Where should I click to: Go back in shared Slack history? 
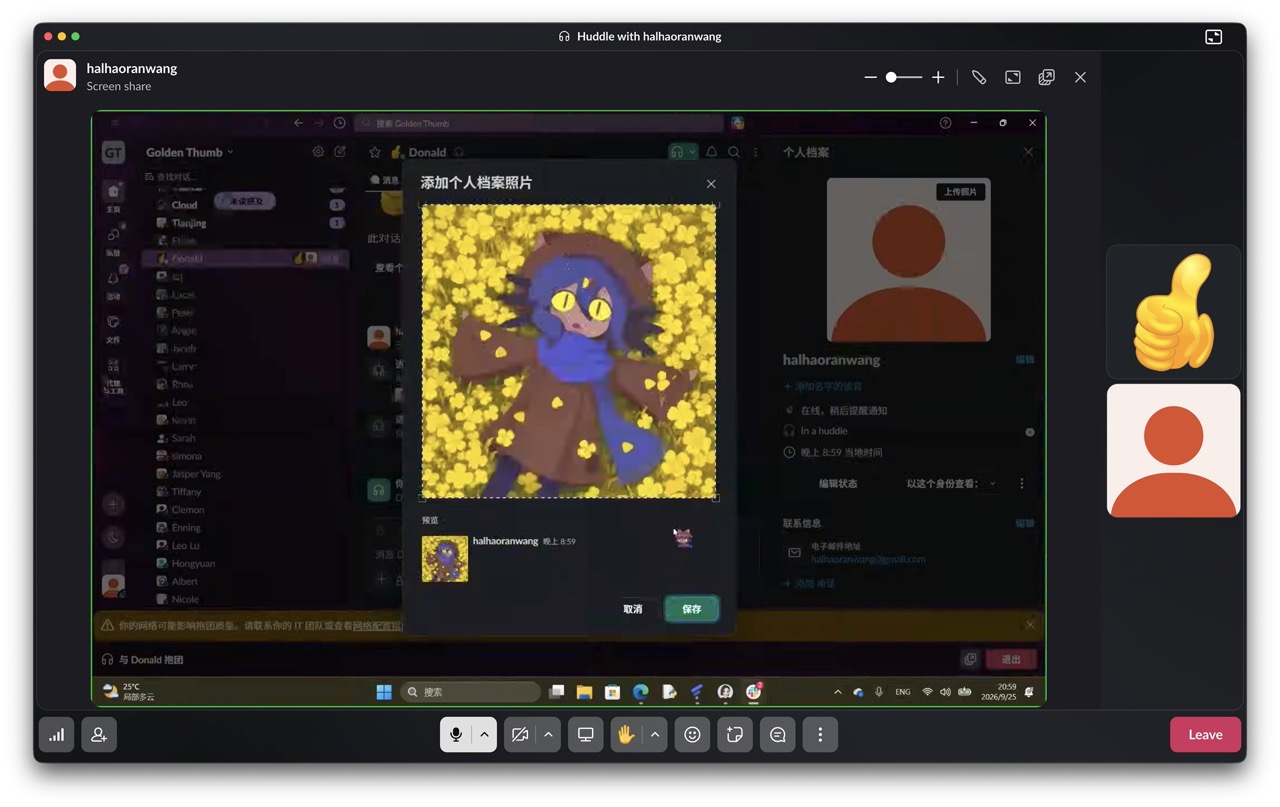[298, 123]
